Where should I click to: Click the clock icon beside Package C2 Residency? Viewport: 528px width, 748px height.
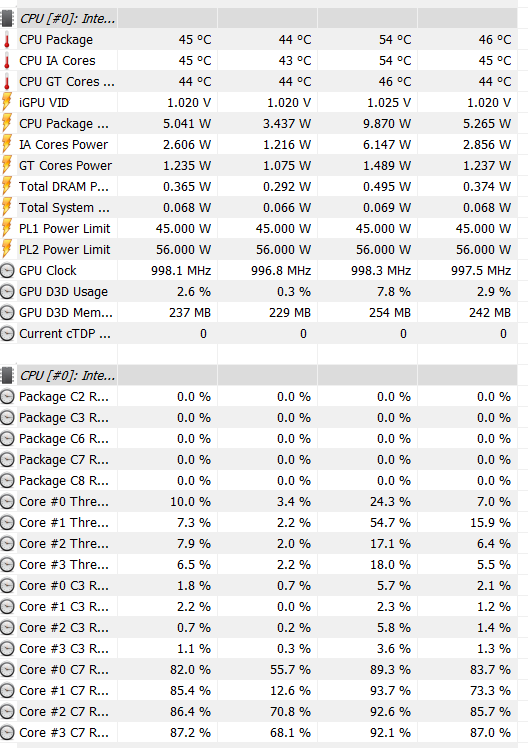pyautogui.click(x=7, y=396)
